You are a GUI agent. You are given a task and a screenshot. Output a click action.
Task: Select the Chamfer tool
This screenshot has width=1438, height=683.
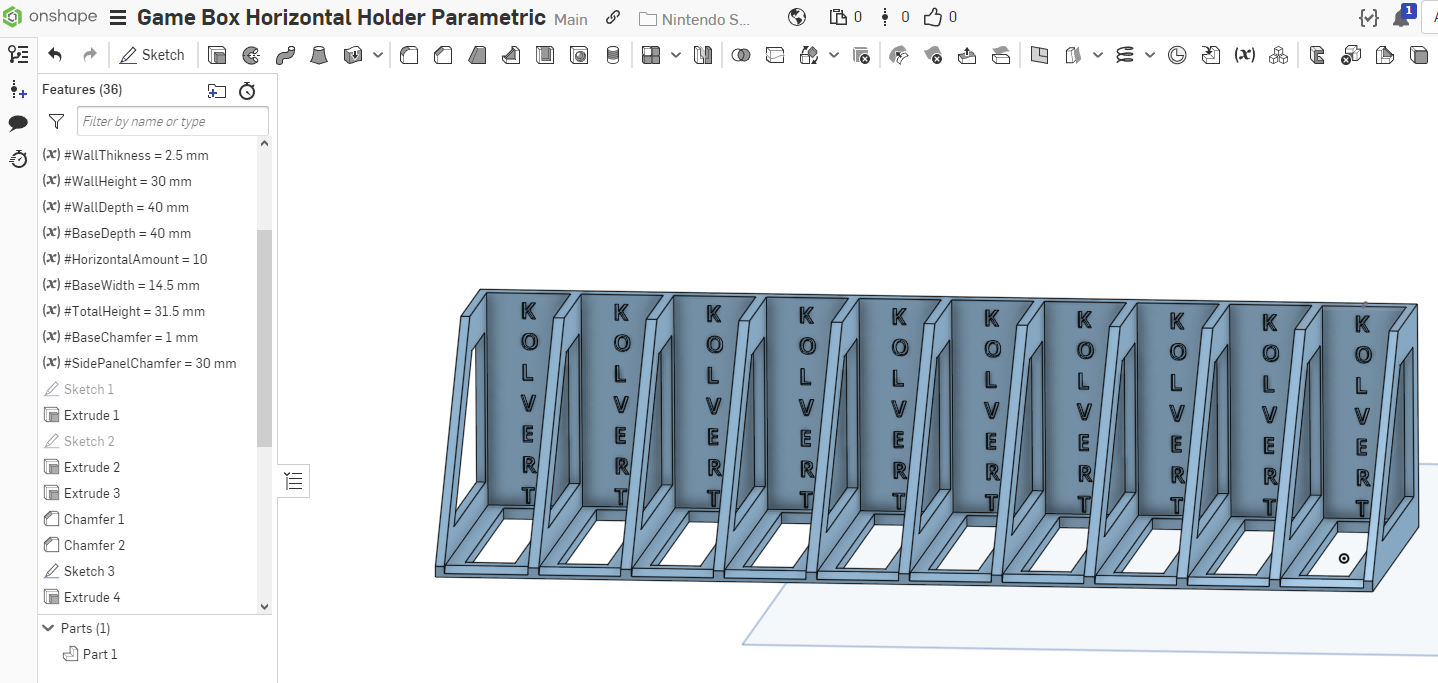[443, 55]
